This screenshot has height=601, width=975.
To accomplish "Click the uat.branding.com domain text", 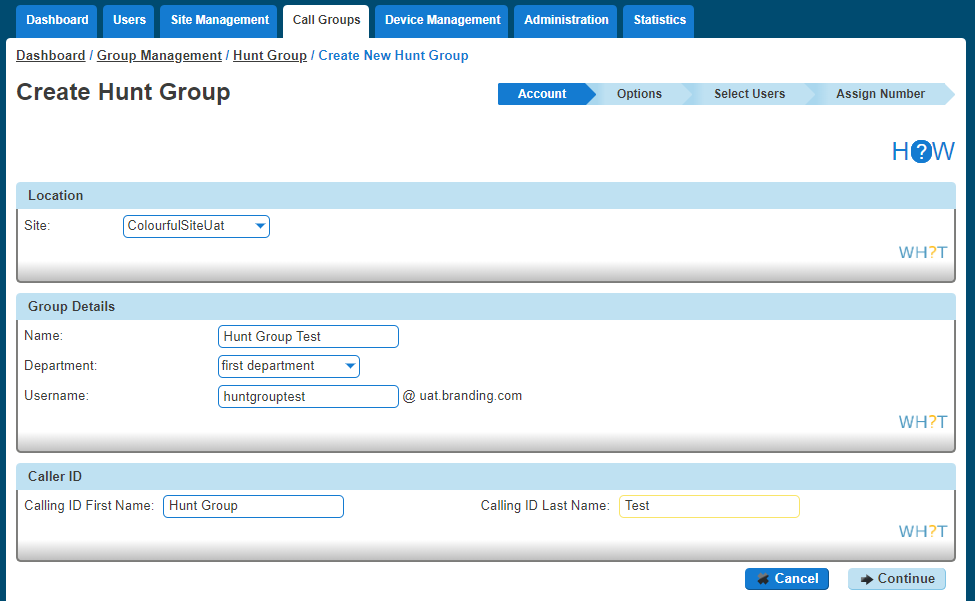I will coord(471,396).
